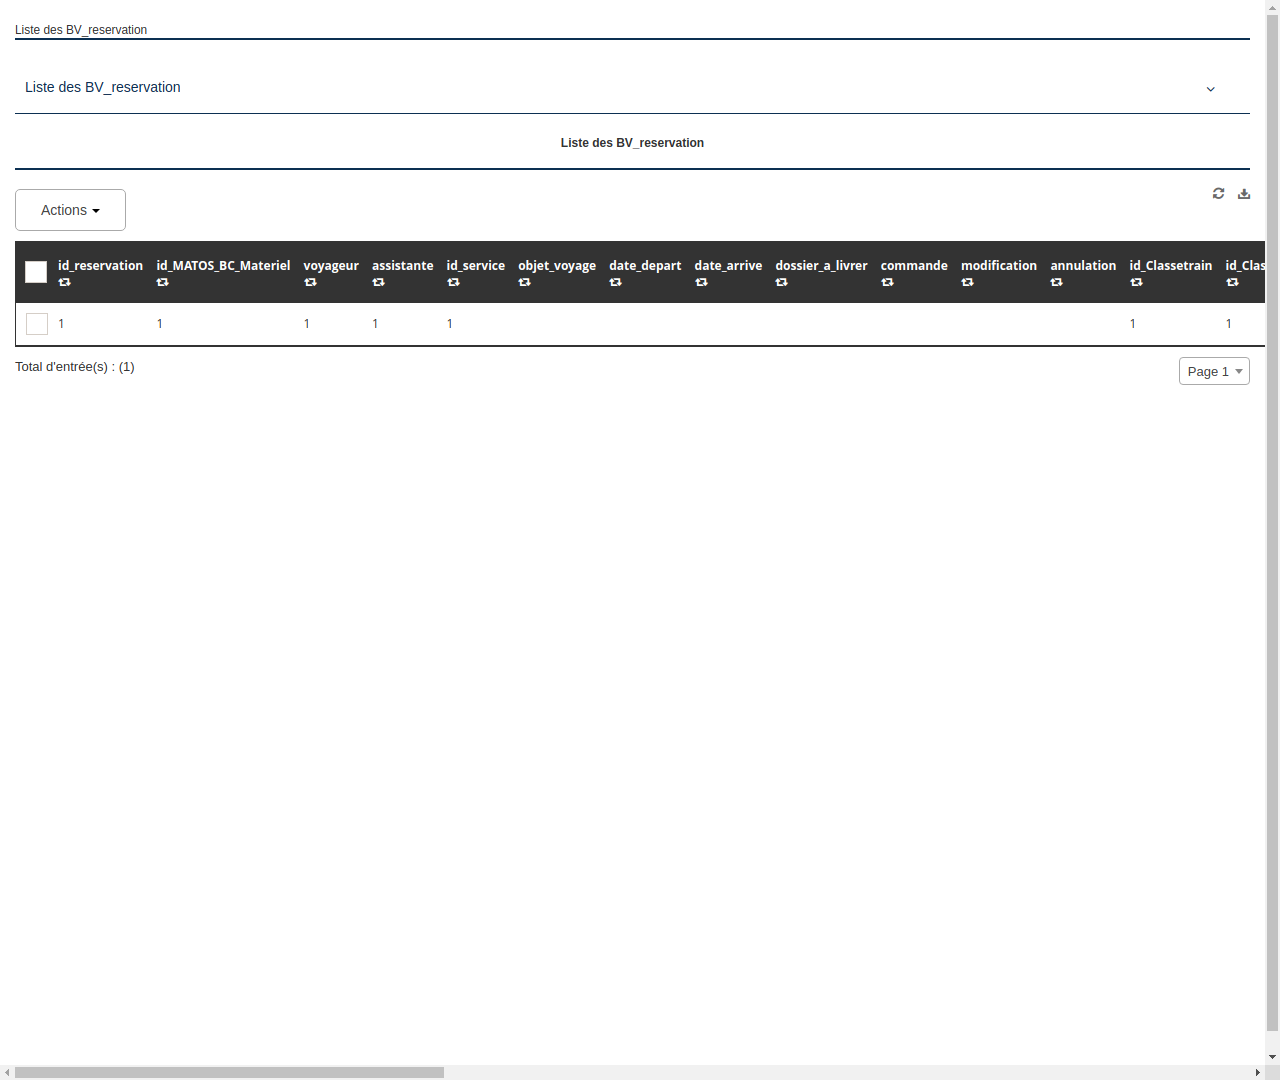Select the Liste des BV_reservation panel title
Viewport: 1280px width, 1080px height.
pos(632,143)
